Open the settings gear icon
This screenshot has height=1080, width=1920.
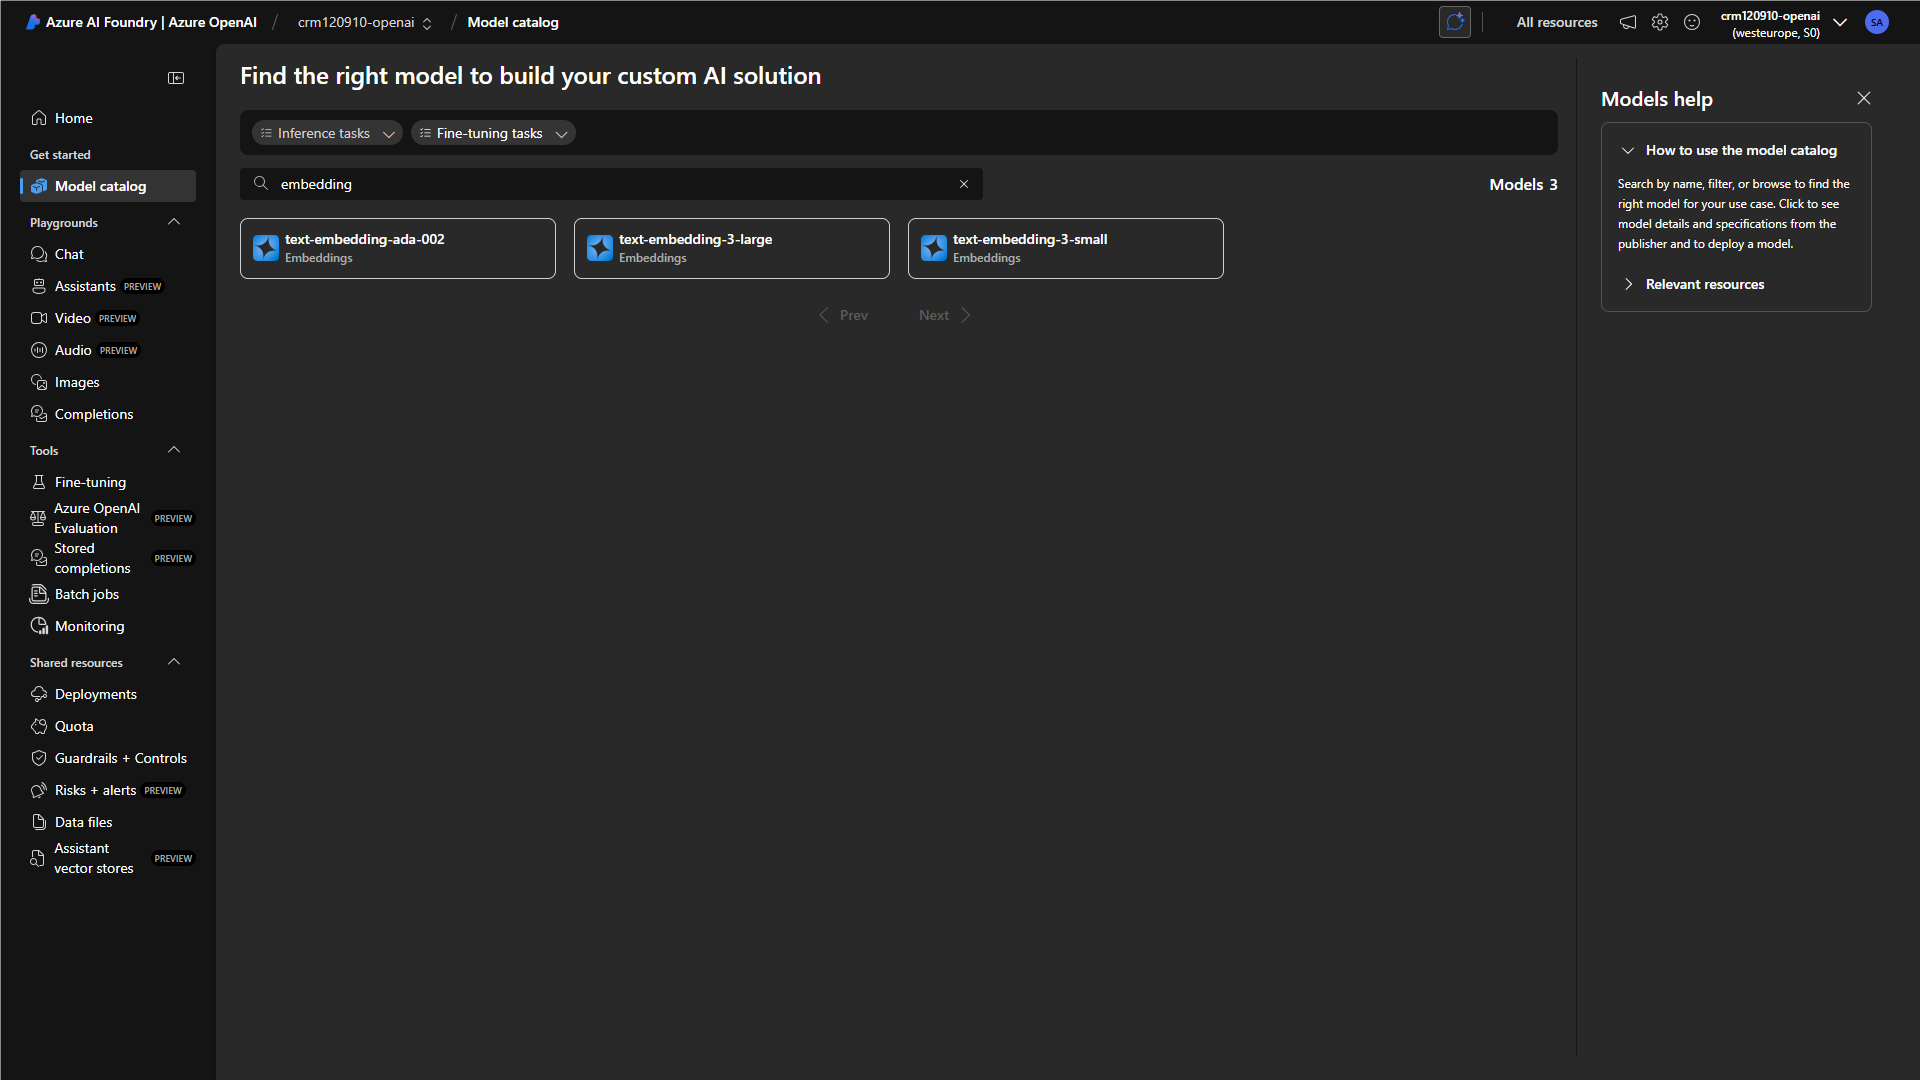(x=1660, y=22)
